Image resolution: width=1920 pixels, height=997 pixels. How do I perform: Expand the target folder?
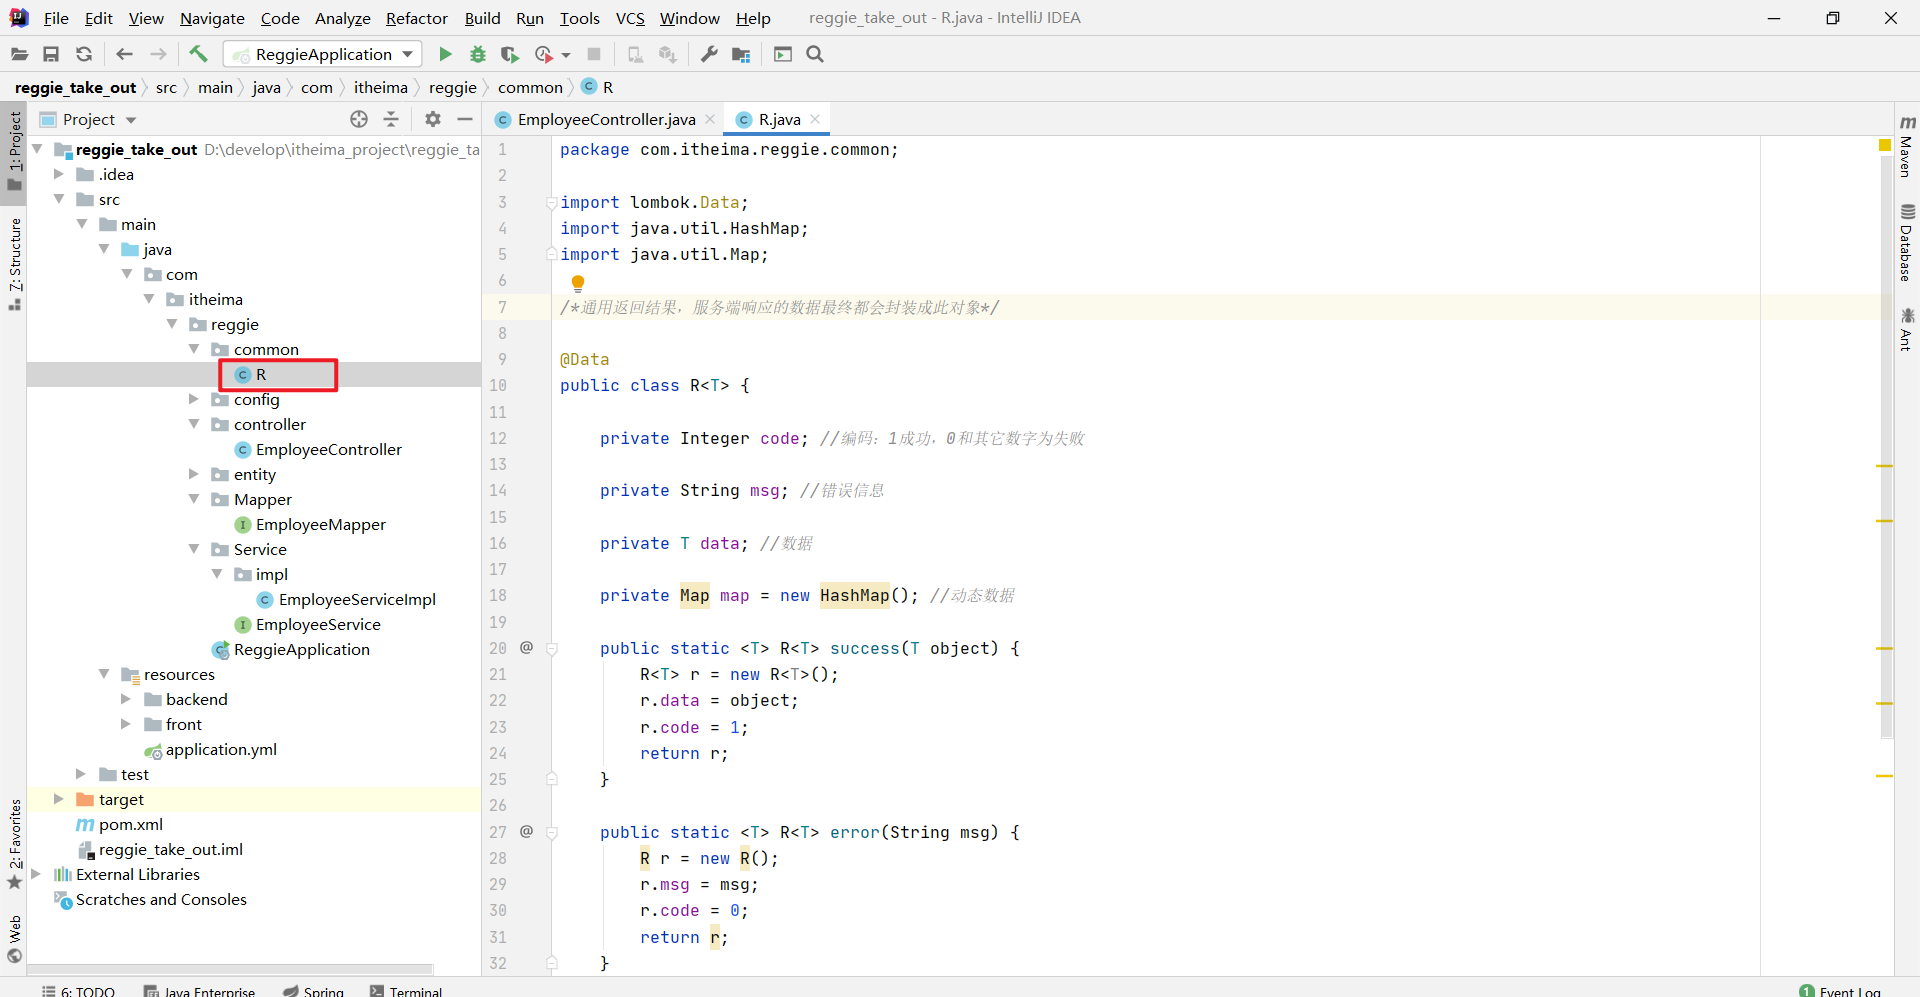pyautogui.click(x=59, y=799)
